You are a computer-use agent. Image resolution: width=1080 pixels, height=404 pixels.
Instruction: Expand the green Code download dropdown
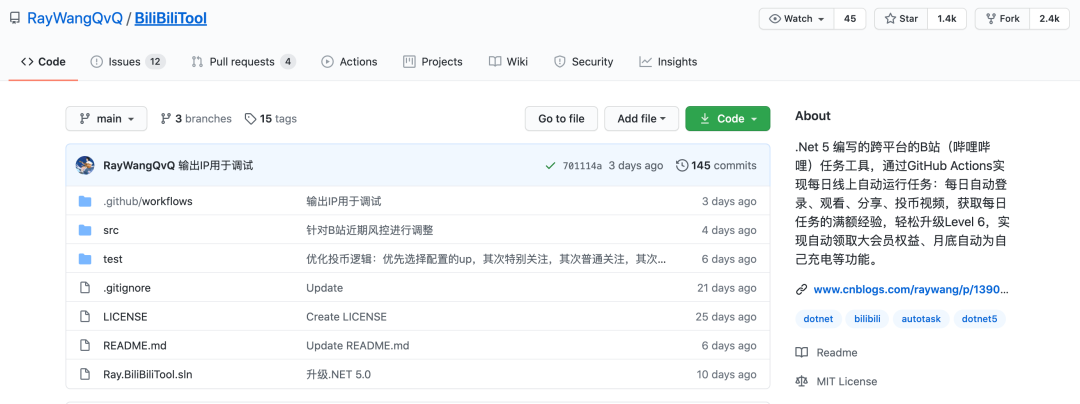[727, 118]
